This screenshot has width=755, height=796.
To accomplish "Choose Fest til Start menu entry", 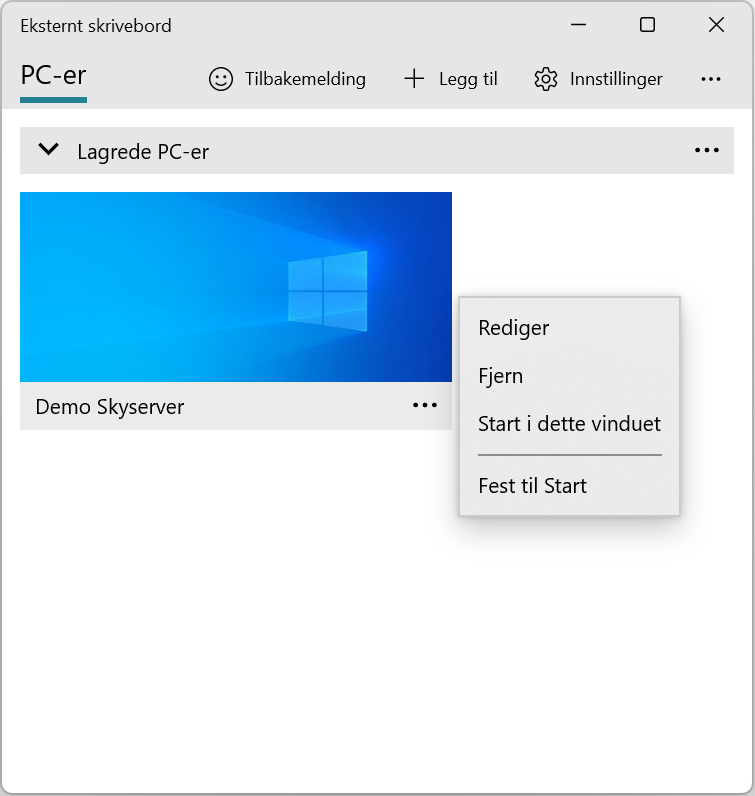I will coord(533,486).
